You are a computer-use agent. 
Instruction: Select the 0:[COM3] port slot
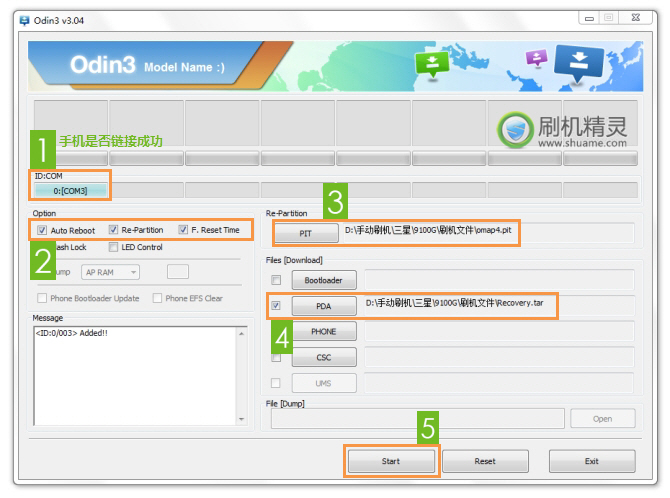[71, 191]
